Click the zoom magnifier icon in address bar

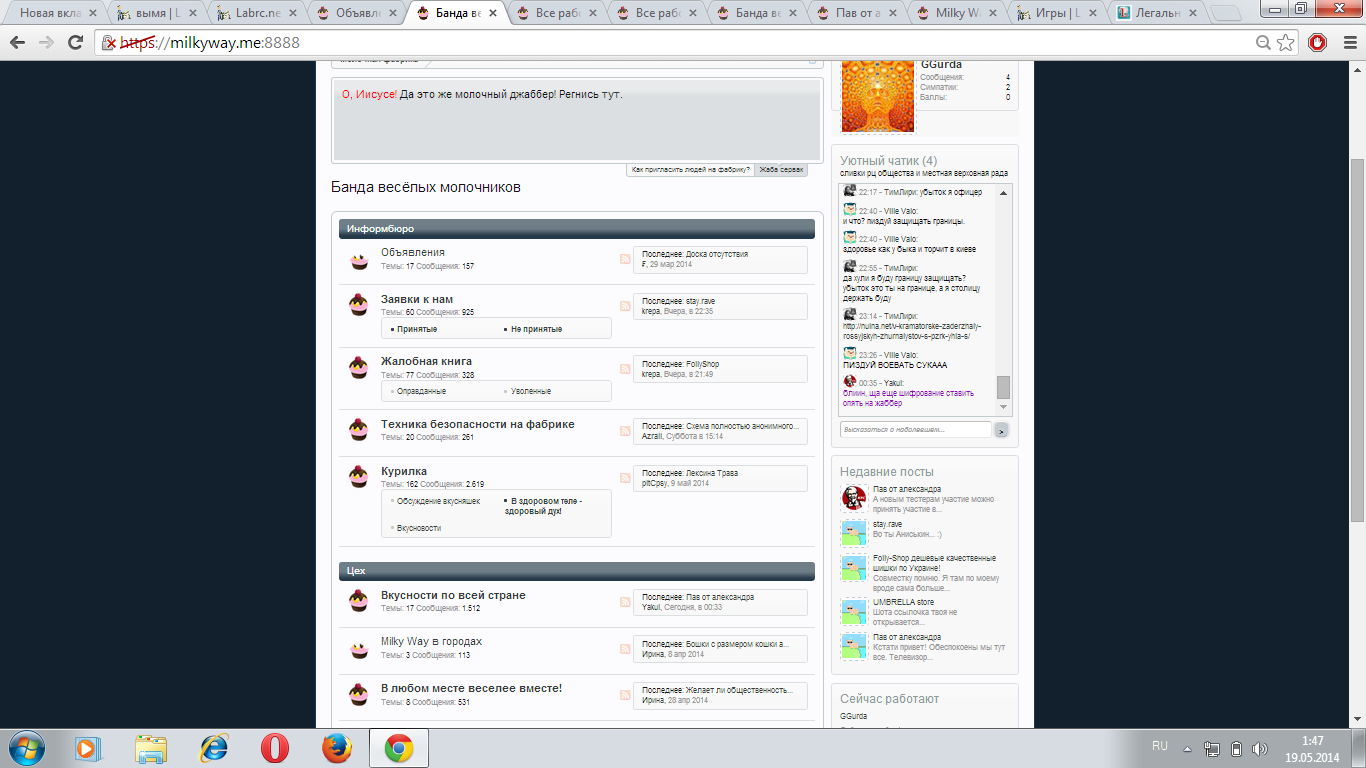[x=1264, y=43]
